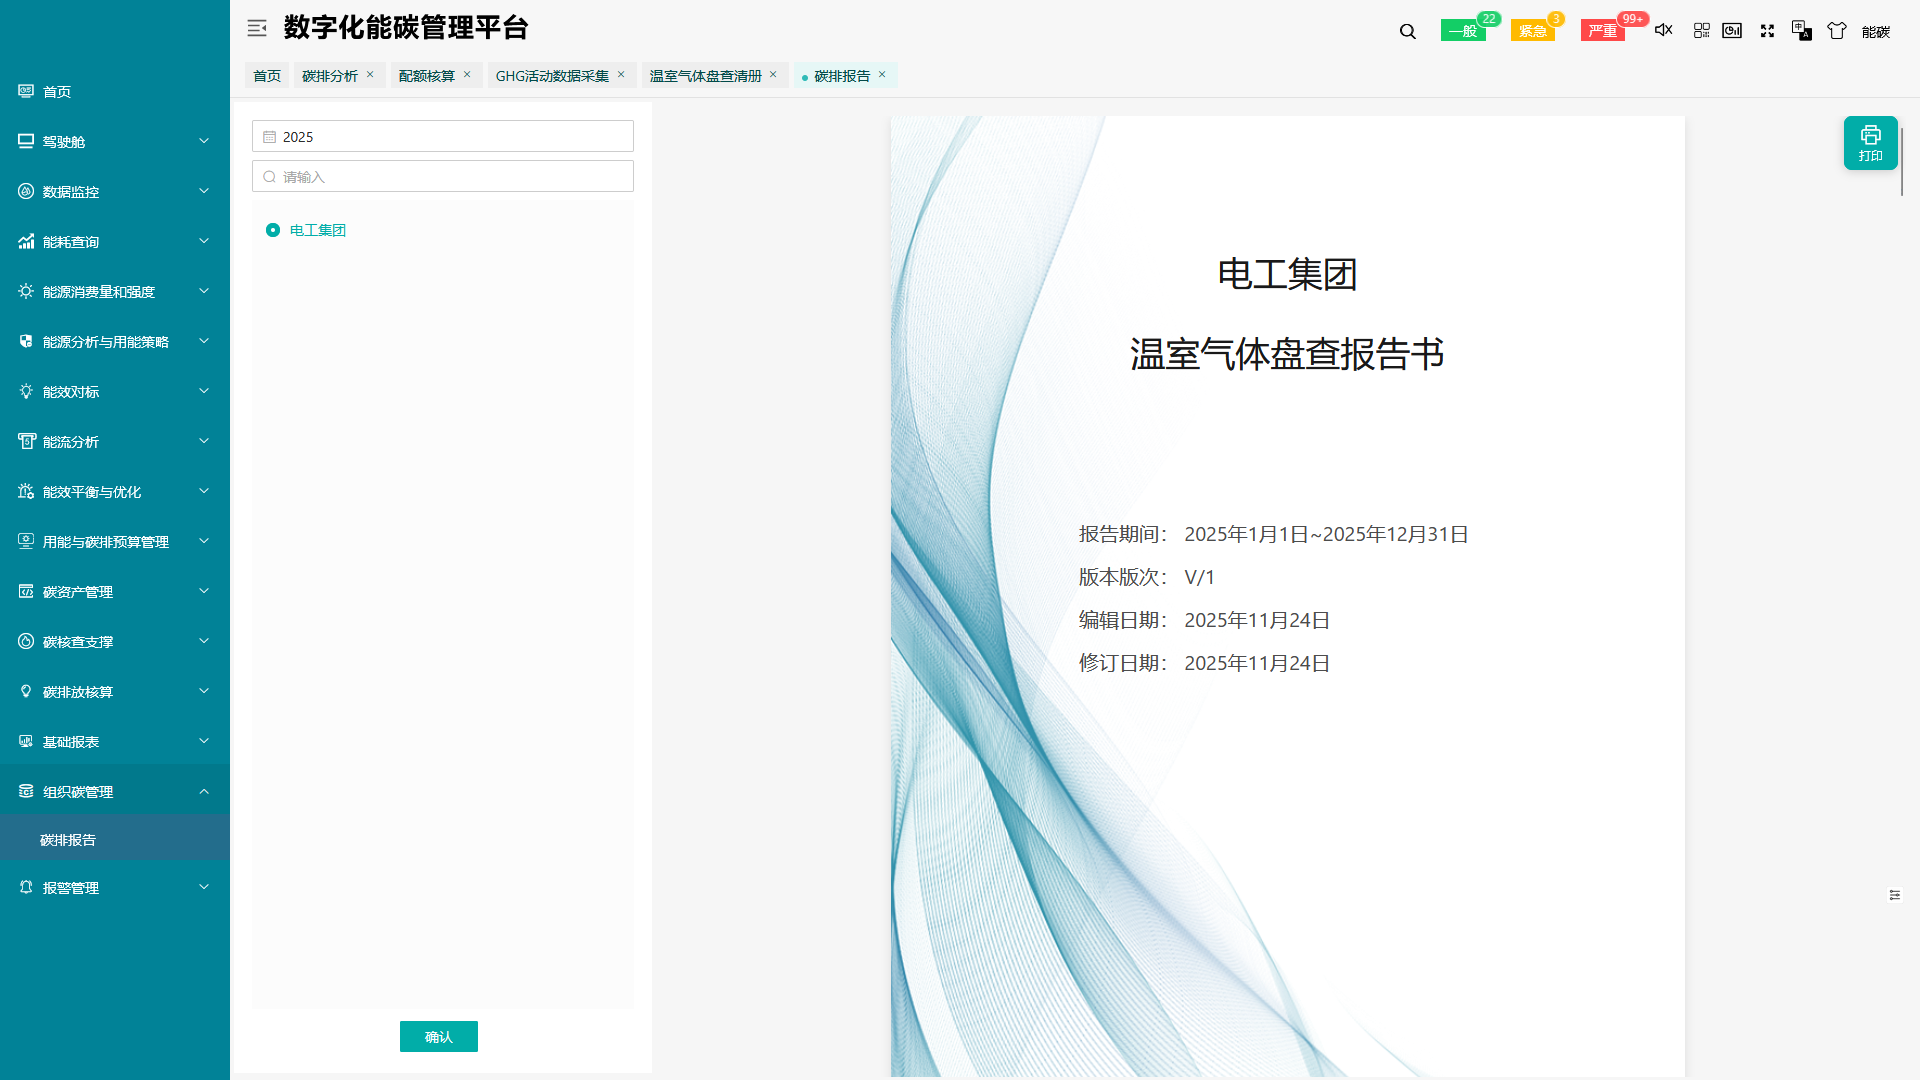Open the 碳排报告 sidebar item
1920x1080 pixels.
(x=66, y=839)
